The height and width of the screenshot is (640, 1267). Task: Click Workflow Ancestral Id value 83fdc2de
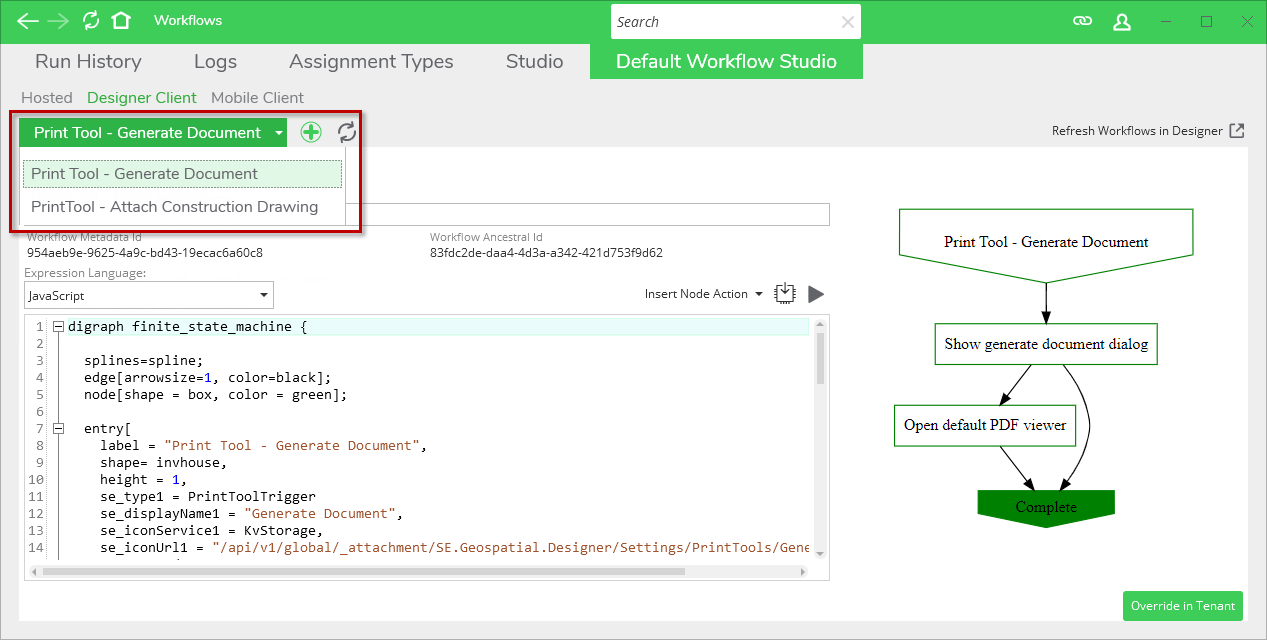546,253
